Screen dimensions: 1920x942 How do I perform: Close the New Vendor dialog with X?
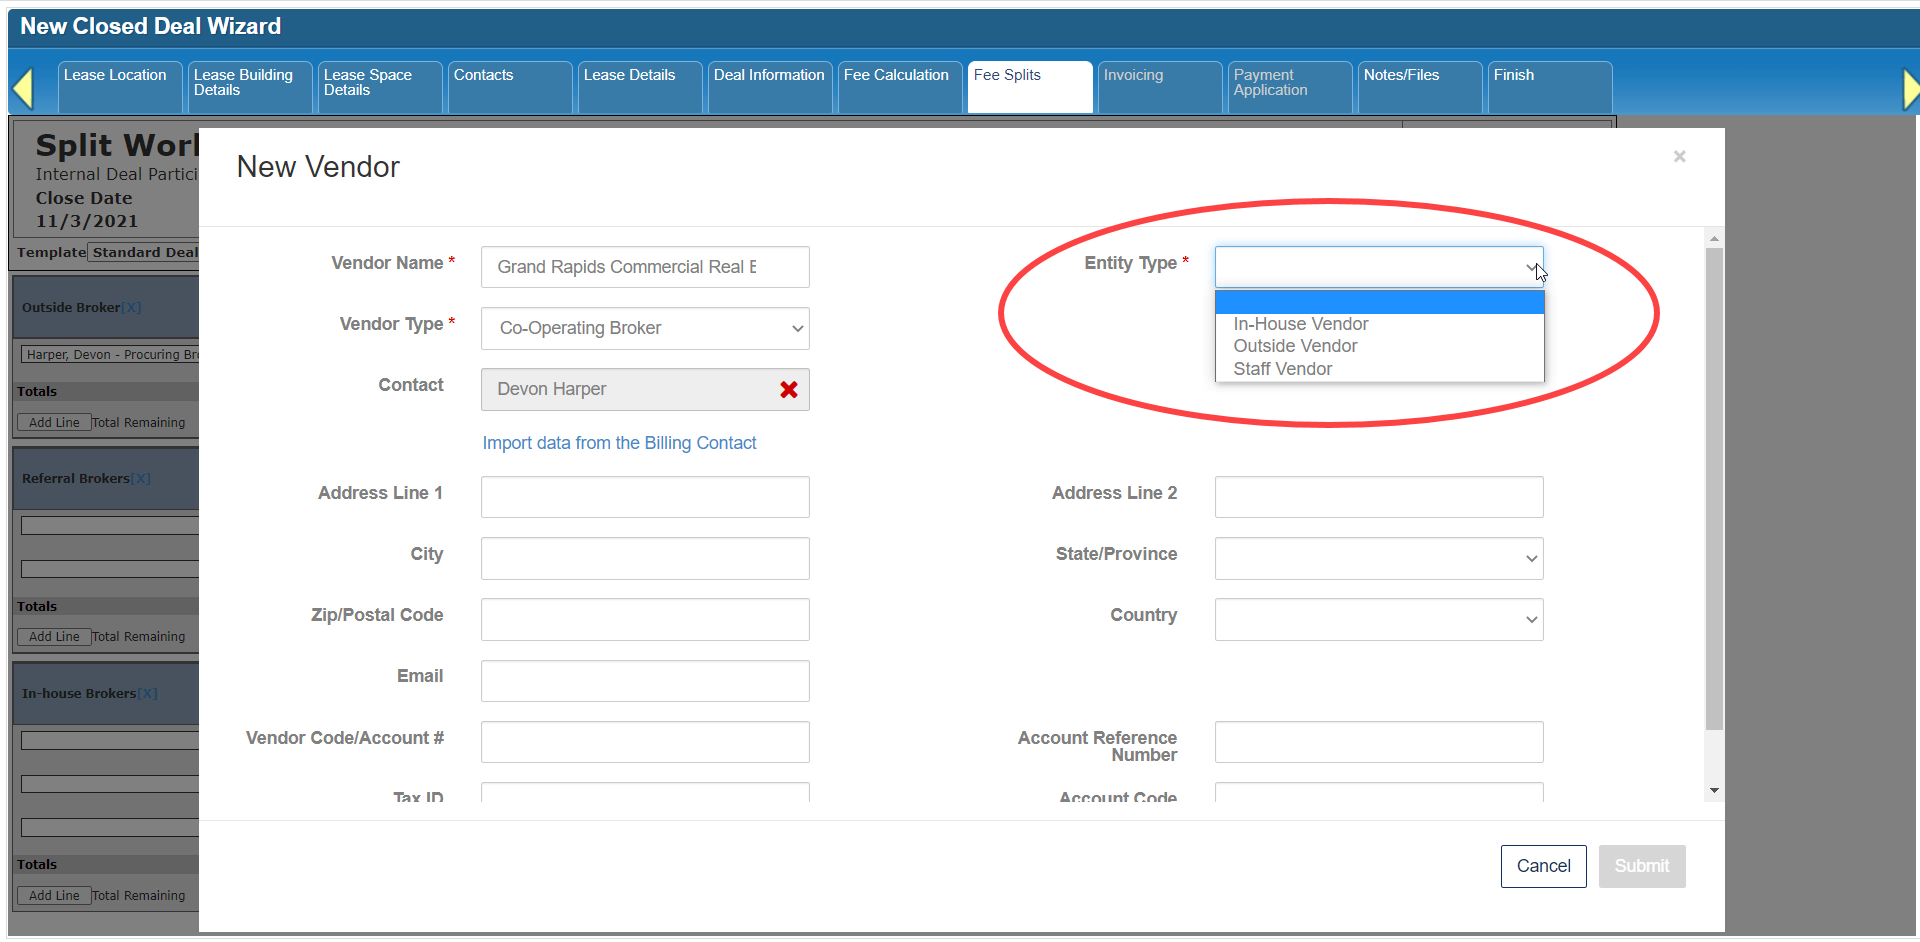(x=1679, y=157)
